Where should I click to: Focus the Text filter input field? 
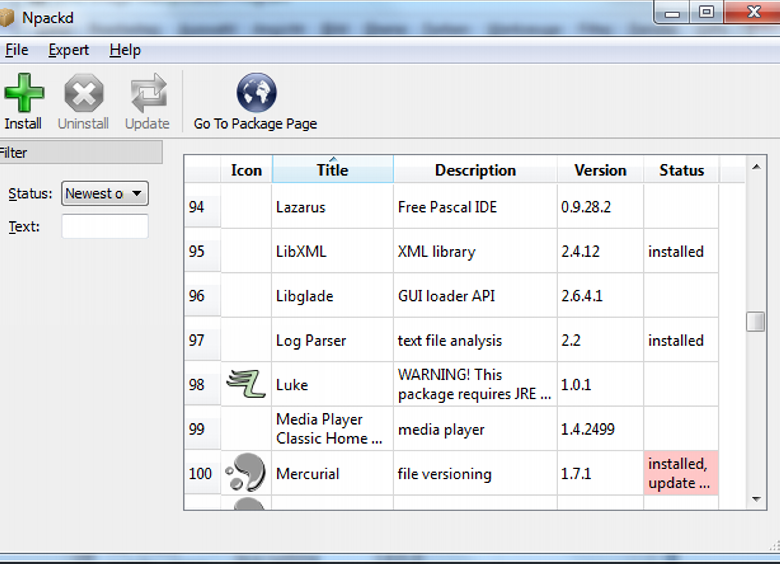pyautogui.click(x=104, y=227)
